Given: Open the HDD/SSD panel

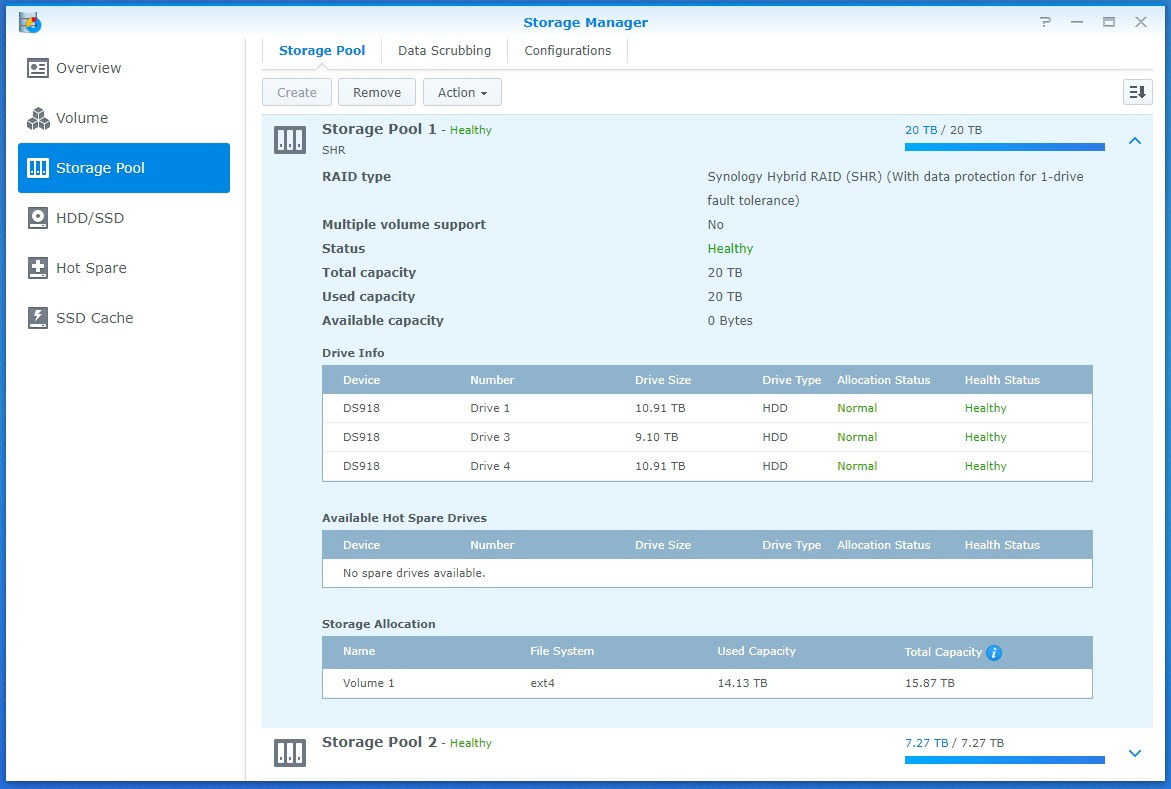Looking at the screenshot, I should coord(38,218).
